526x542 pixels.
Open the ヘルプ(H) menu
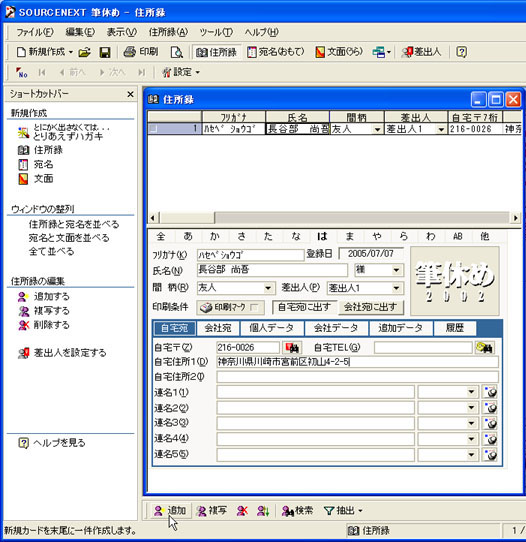[x=261, y=32]
